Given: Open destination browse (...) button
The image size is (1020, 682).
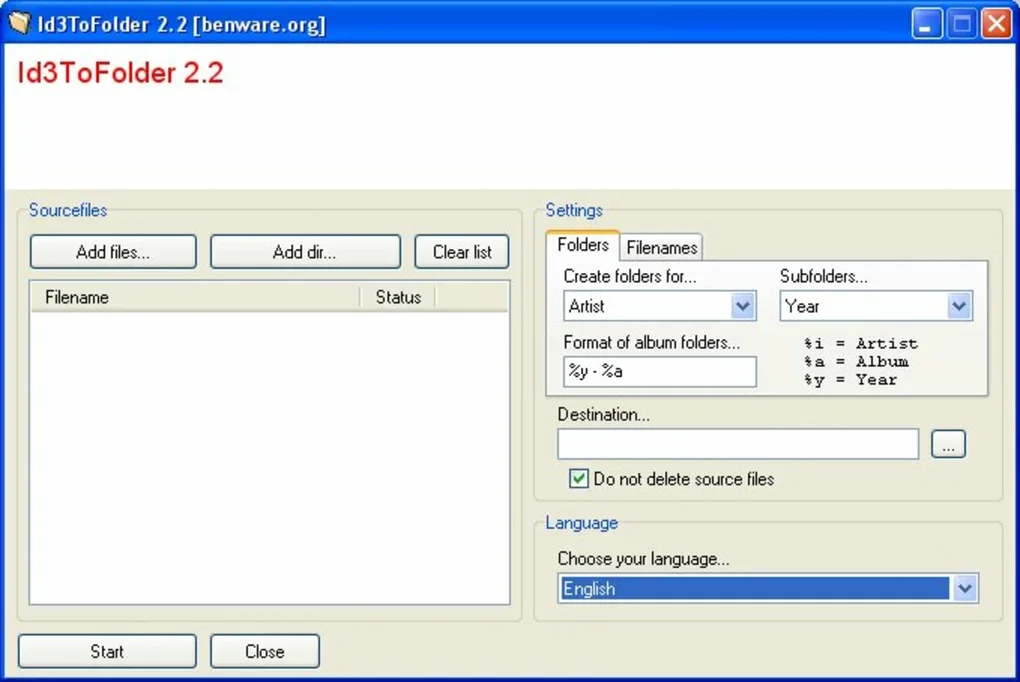Looking at the screenshot, I should point(948,444).
